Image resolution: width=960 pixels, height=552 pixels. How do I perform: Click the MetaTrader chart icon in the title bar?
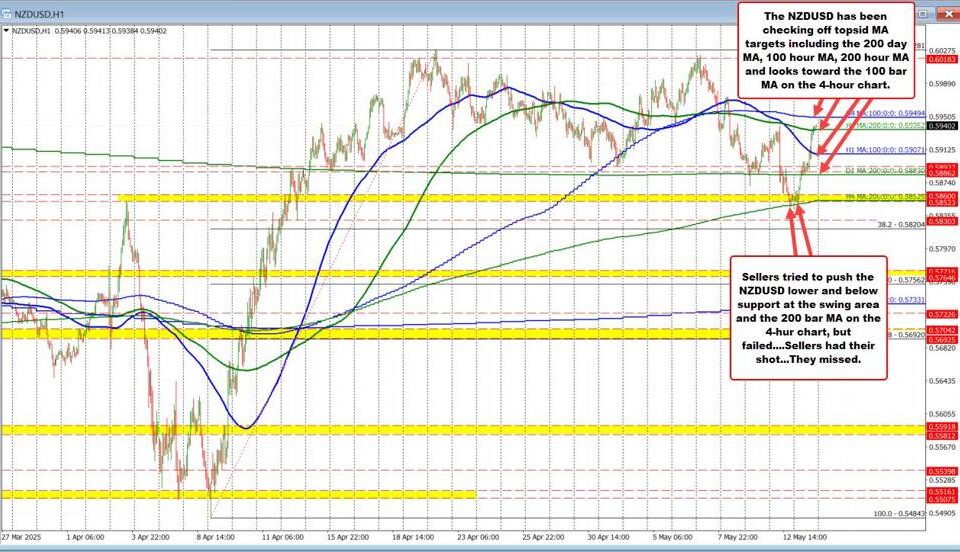7,13
